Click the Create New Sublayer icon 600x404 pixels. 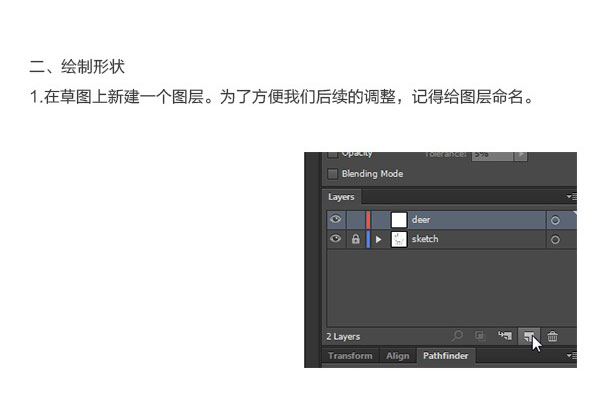(505, 336)
